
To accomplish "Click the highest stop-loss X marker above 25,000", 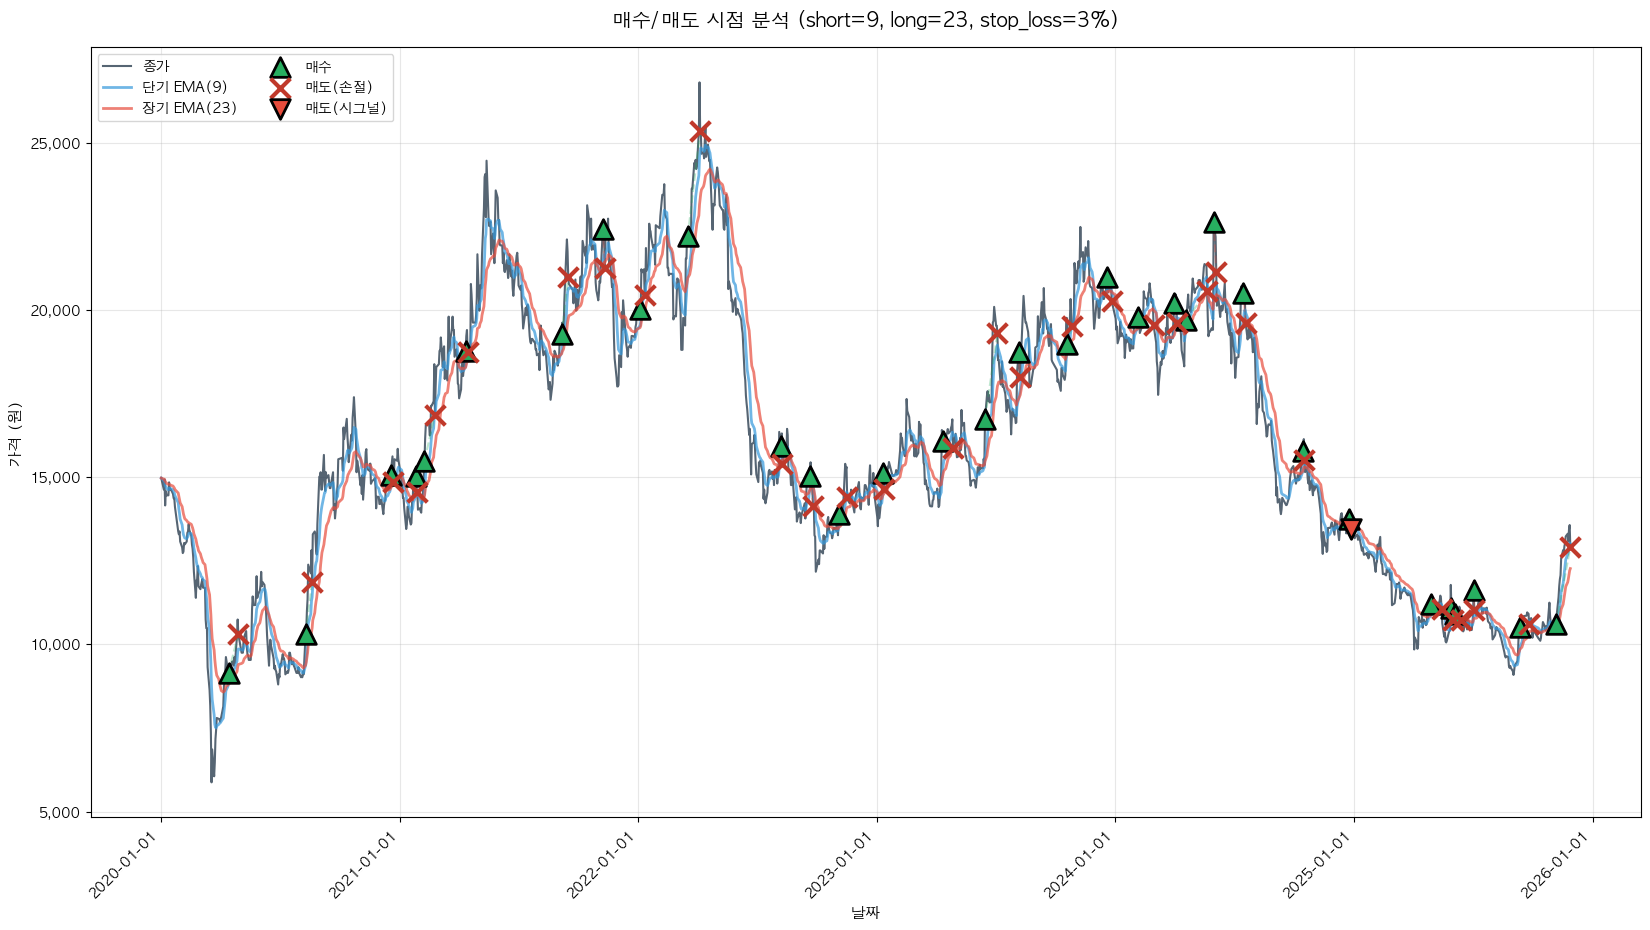I will [700, 131].
